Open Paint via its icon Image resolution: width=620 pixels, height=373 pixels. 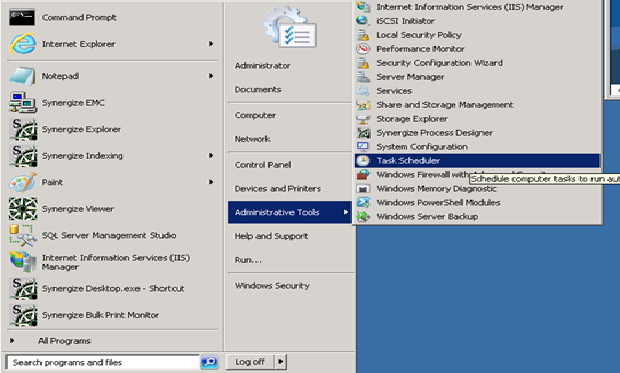23,182
